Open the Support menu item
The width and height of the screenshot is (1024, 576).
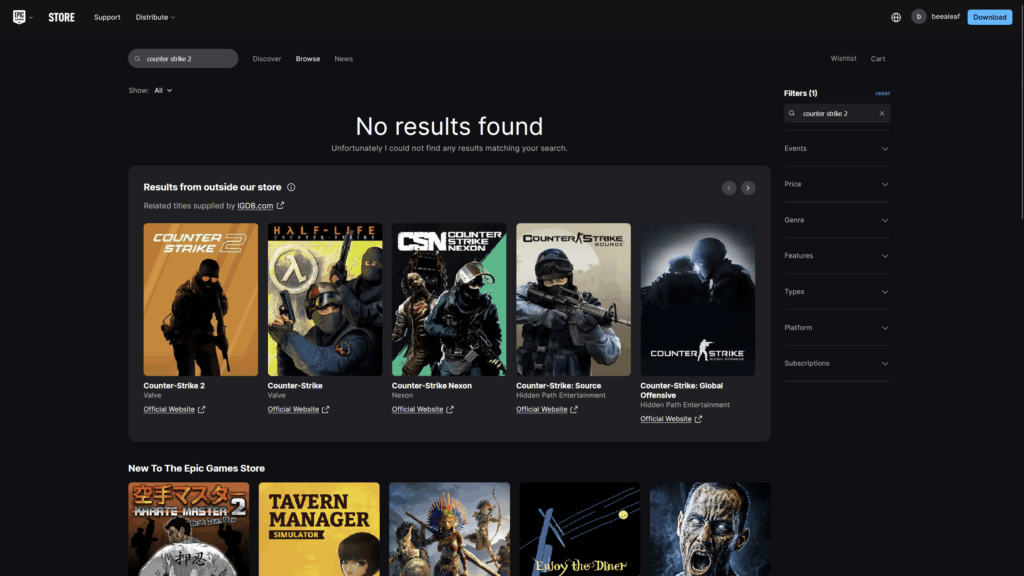click(107, 18)
